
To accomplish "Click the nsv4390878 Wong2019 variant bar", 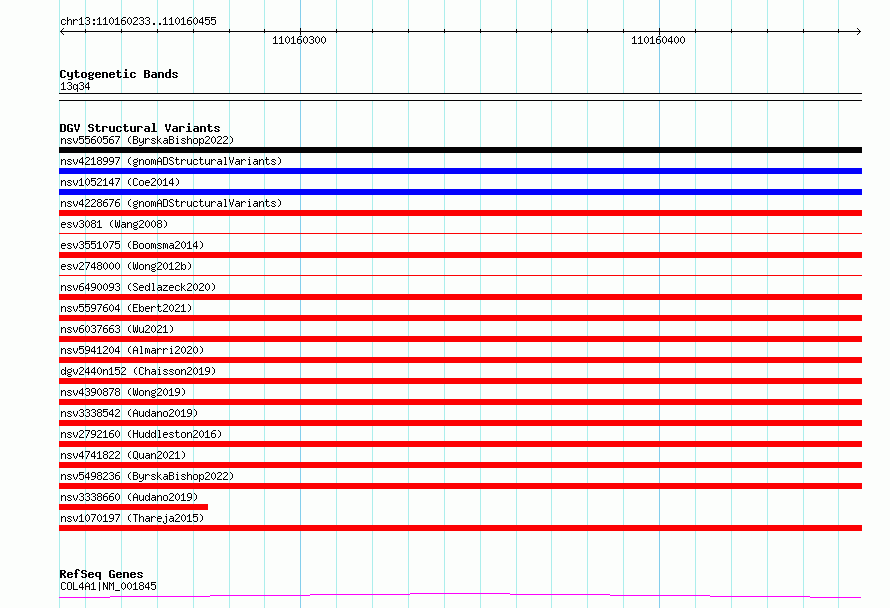I will coord(460,402).
